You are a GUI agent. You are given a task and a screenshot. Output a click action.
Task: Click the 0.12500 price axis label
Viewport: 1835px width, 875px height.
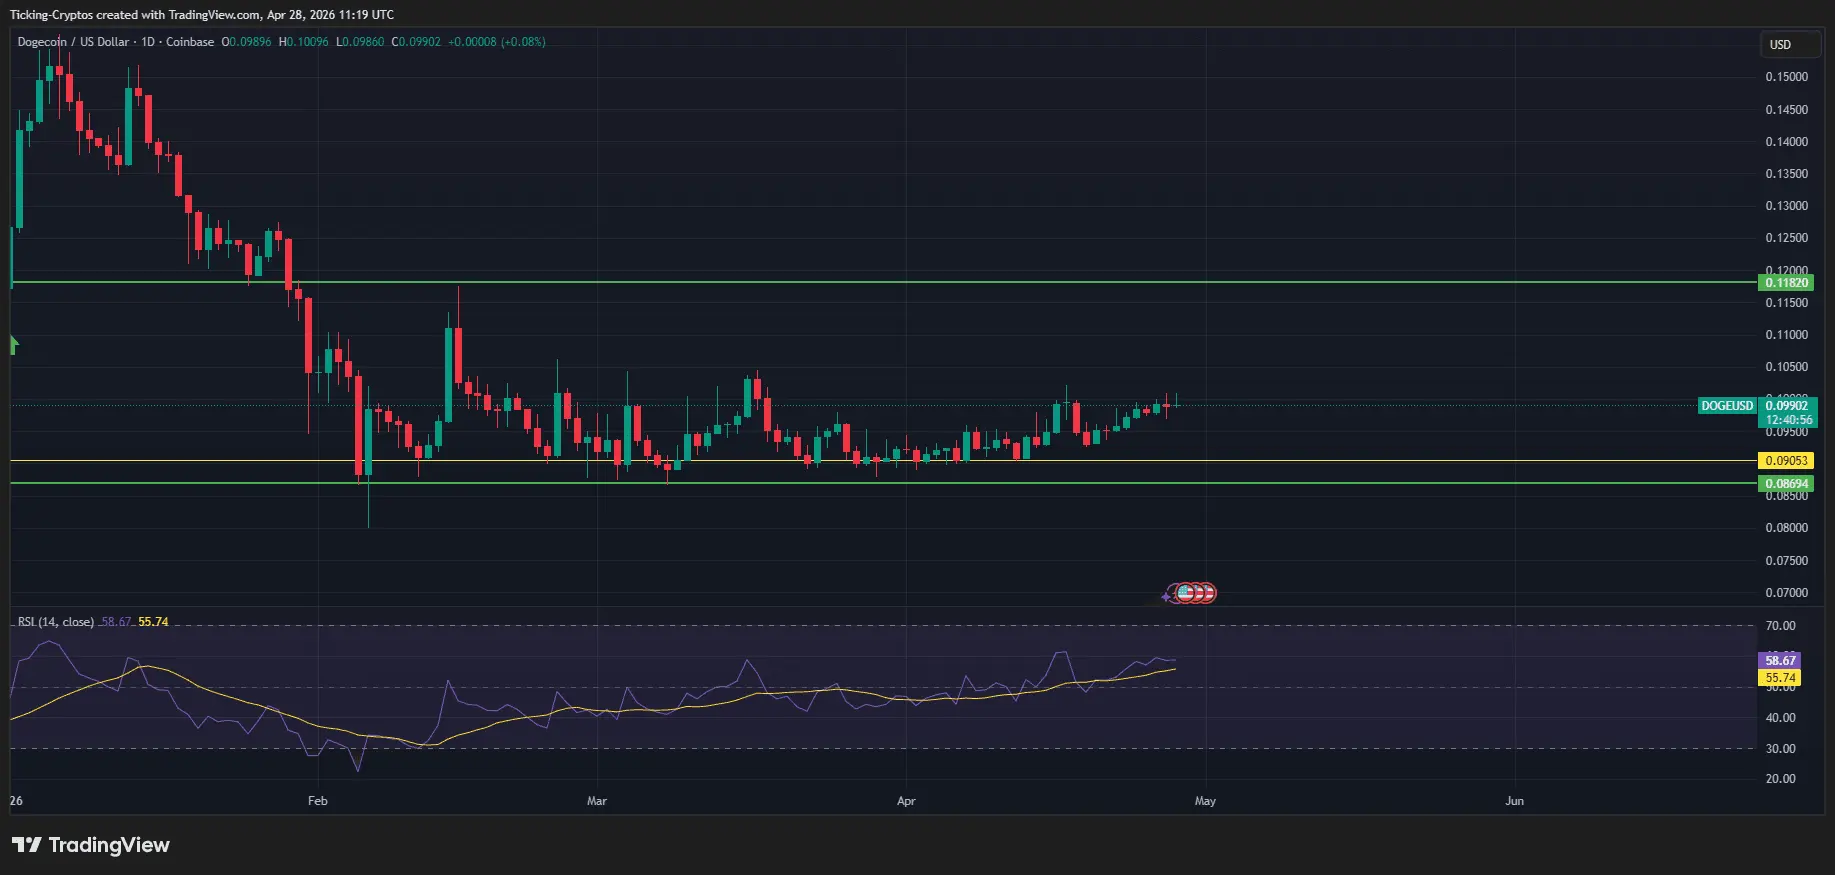[x=1786, y=238]
